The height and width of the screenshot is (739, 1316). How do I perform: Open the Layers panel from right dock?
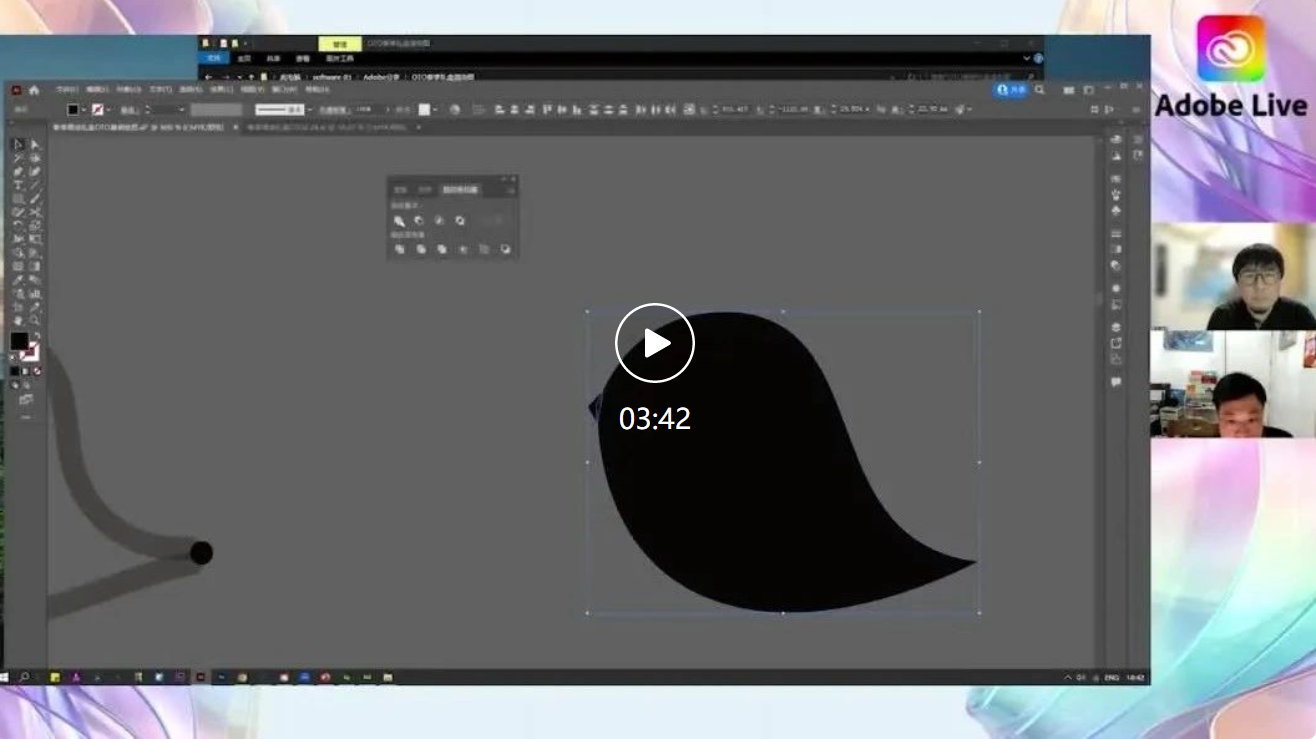1116,327
